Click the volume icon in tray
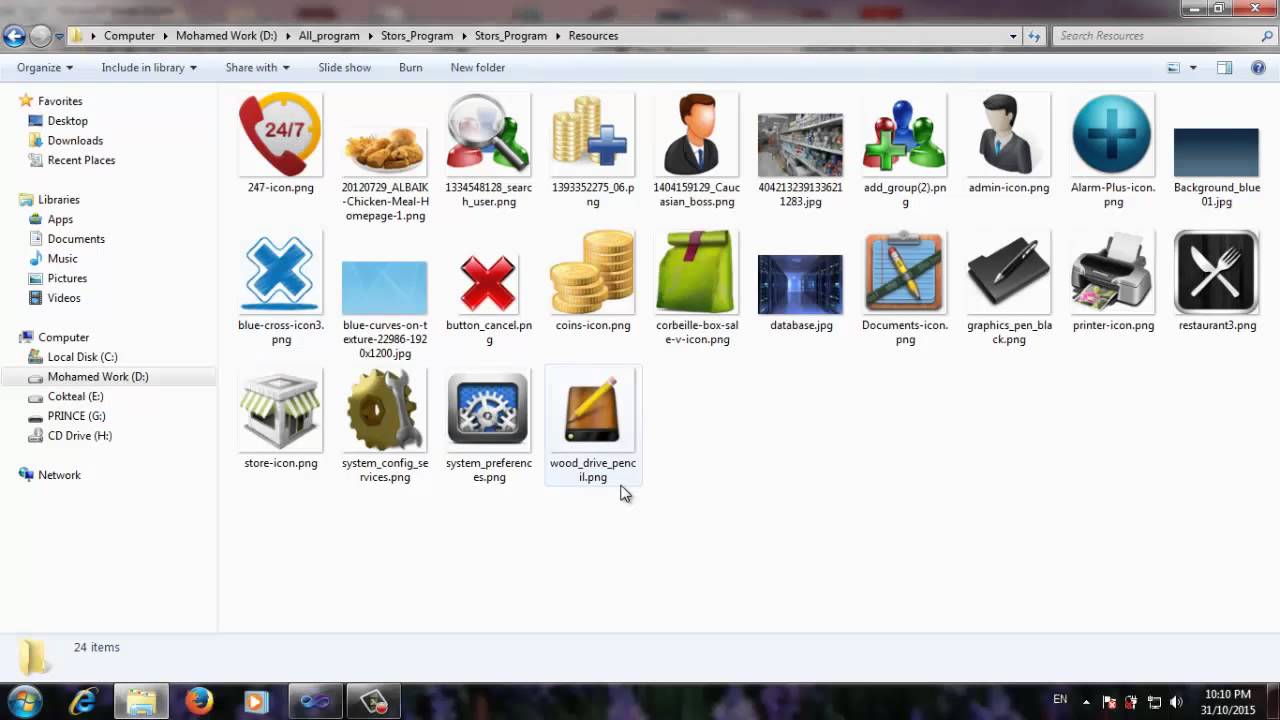This screenshot has width=1280, height=720. pyautogui.click(x=1176, y=702)
